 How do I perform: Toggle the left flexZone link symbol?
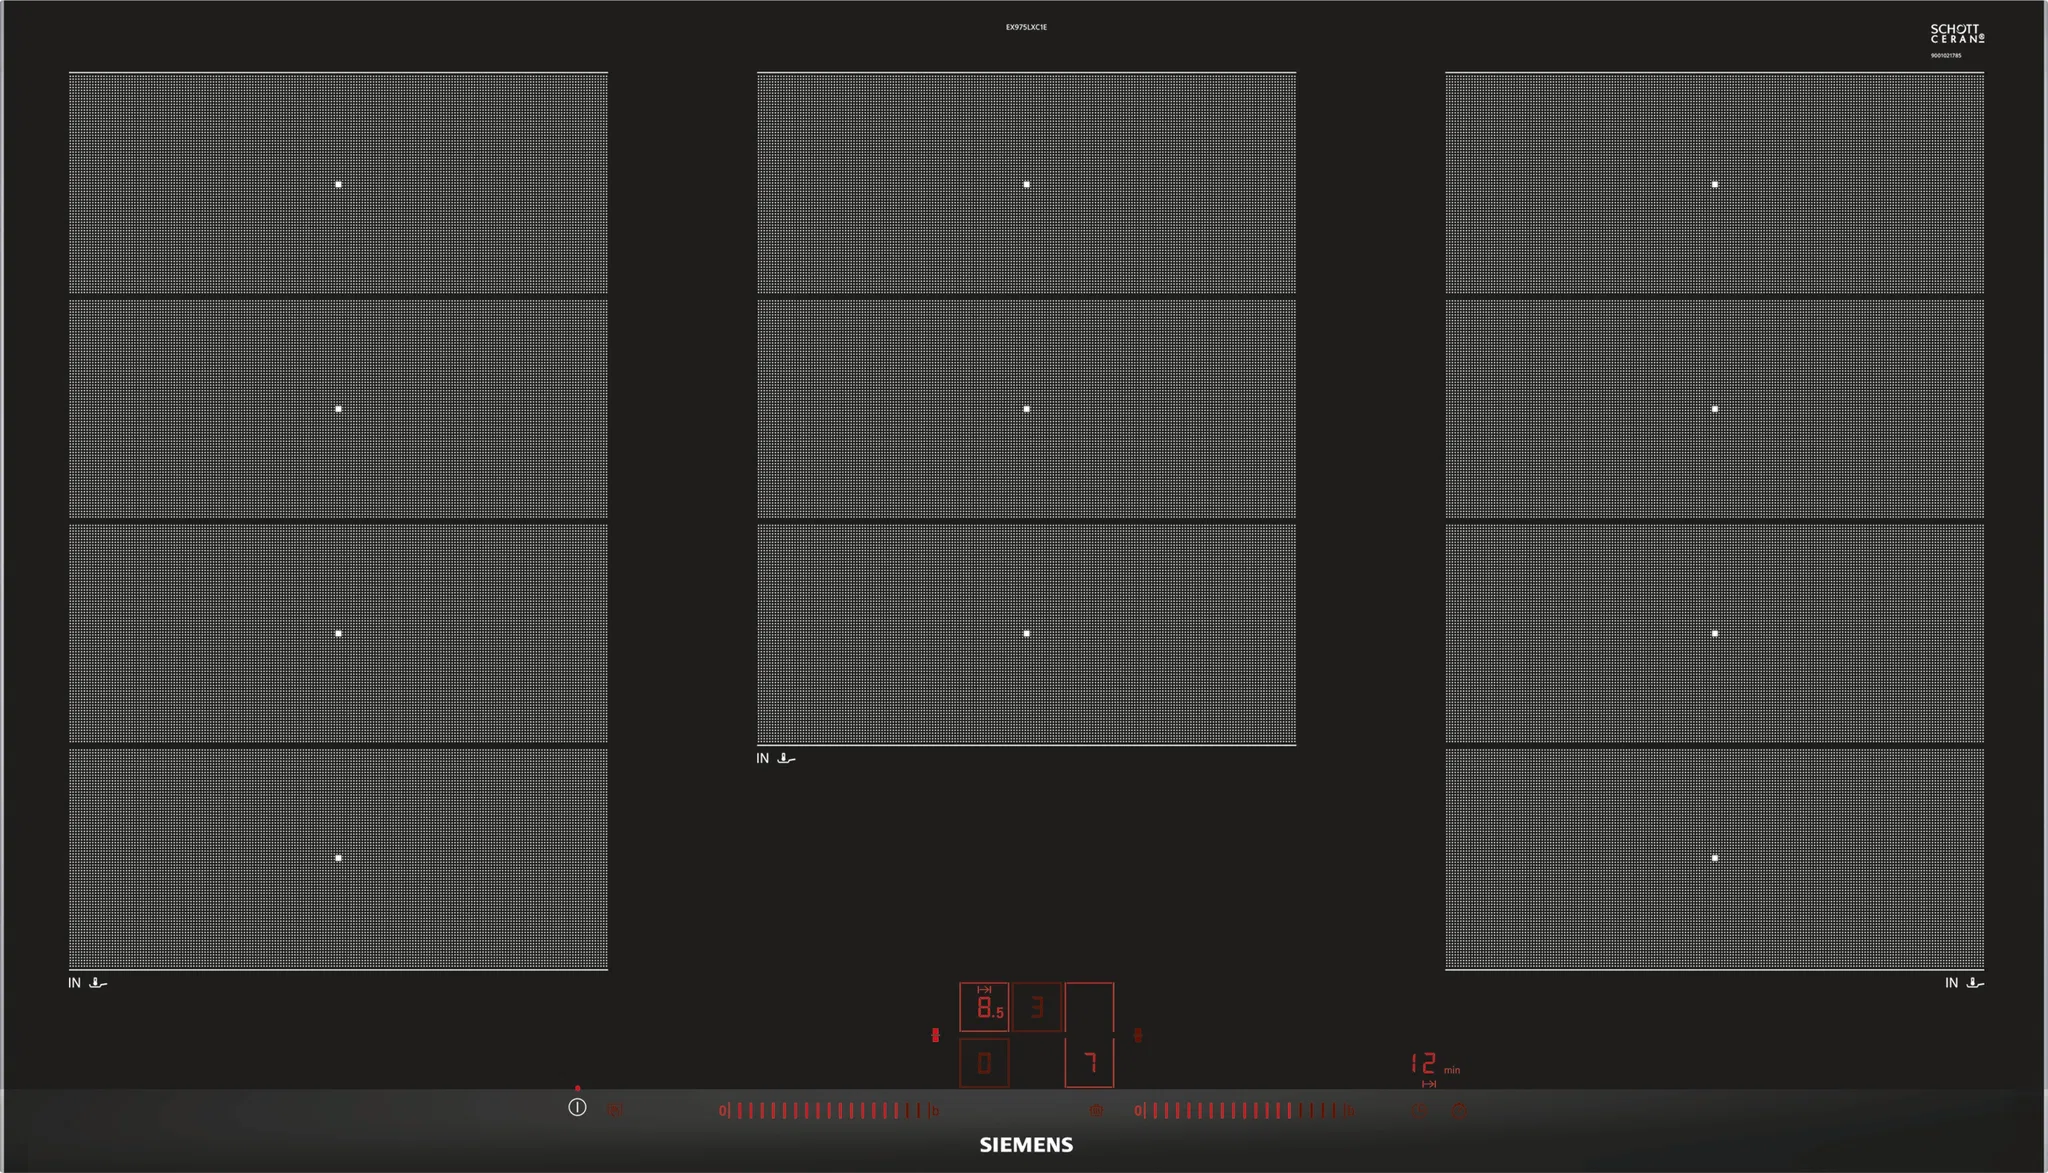click(x=935, y=1035)
